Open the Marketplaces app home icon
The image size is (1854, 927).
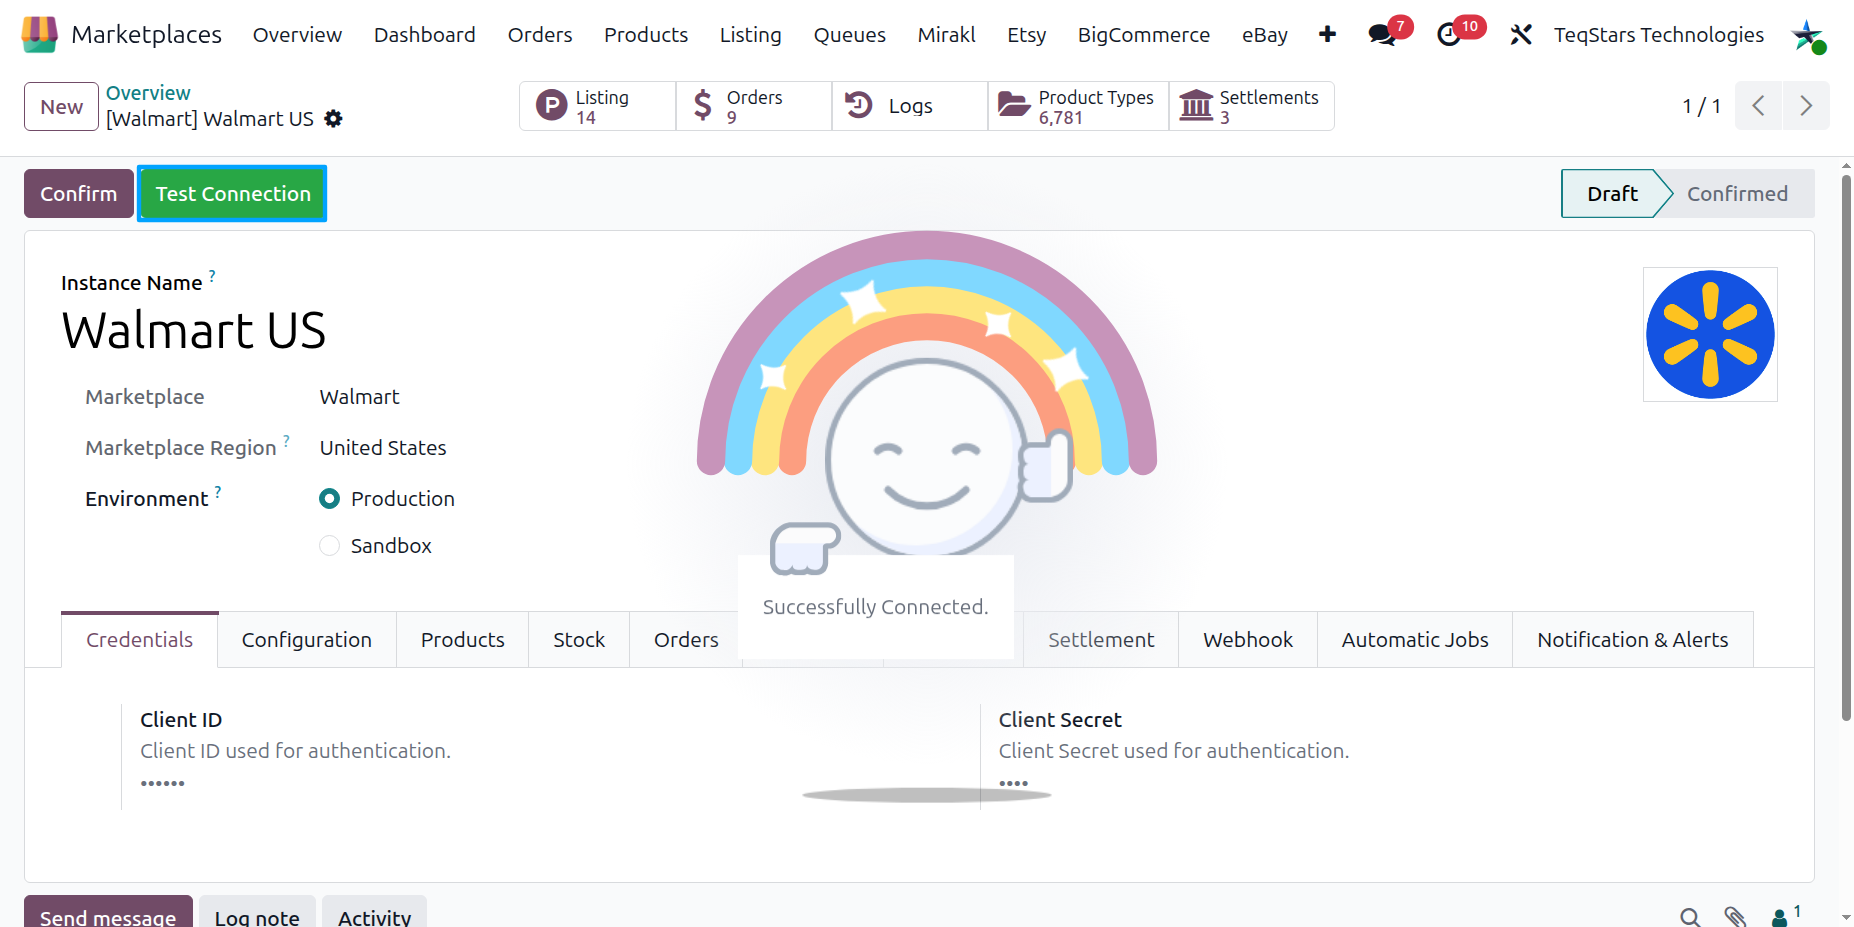pyautogui.click(x=39, y=34)
